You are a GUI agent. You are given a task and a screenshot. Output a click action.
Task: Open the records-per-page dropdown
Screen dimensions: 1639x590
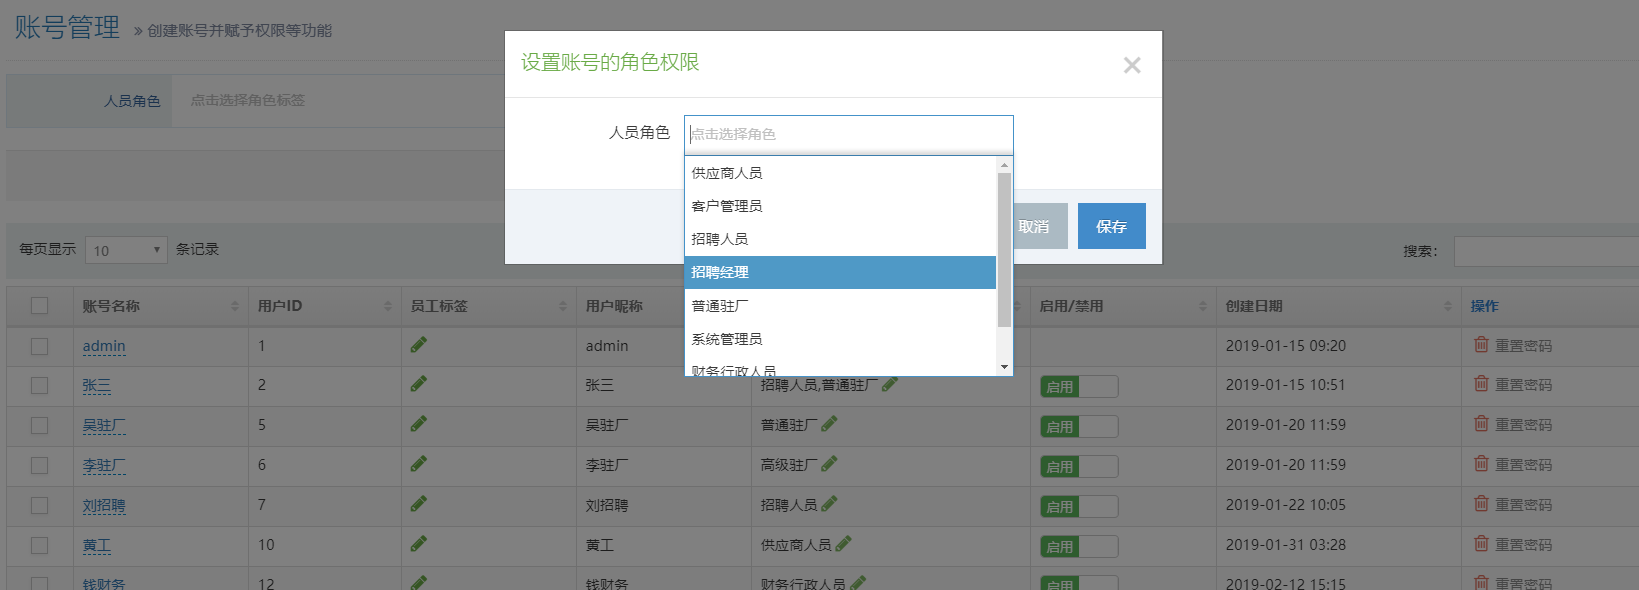click(x=126, y=250)
